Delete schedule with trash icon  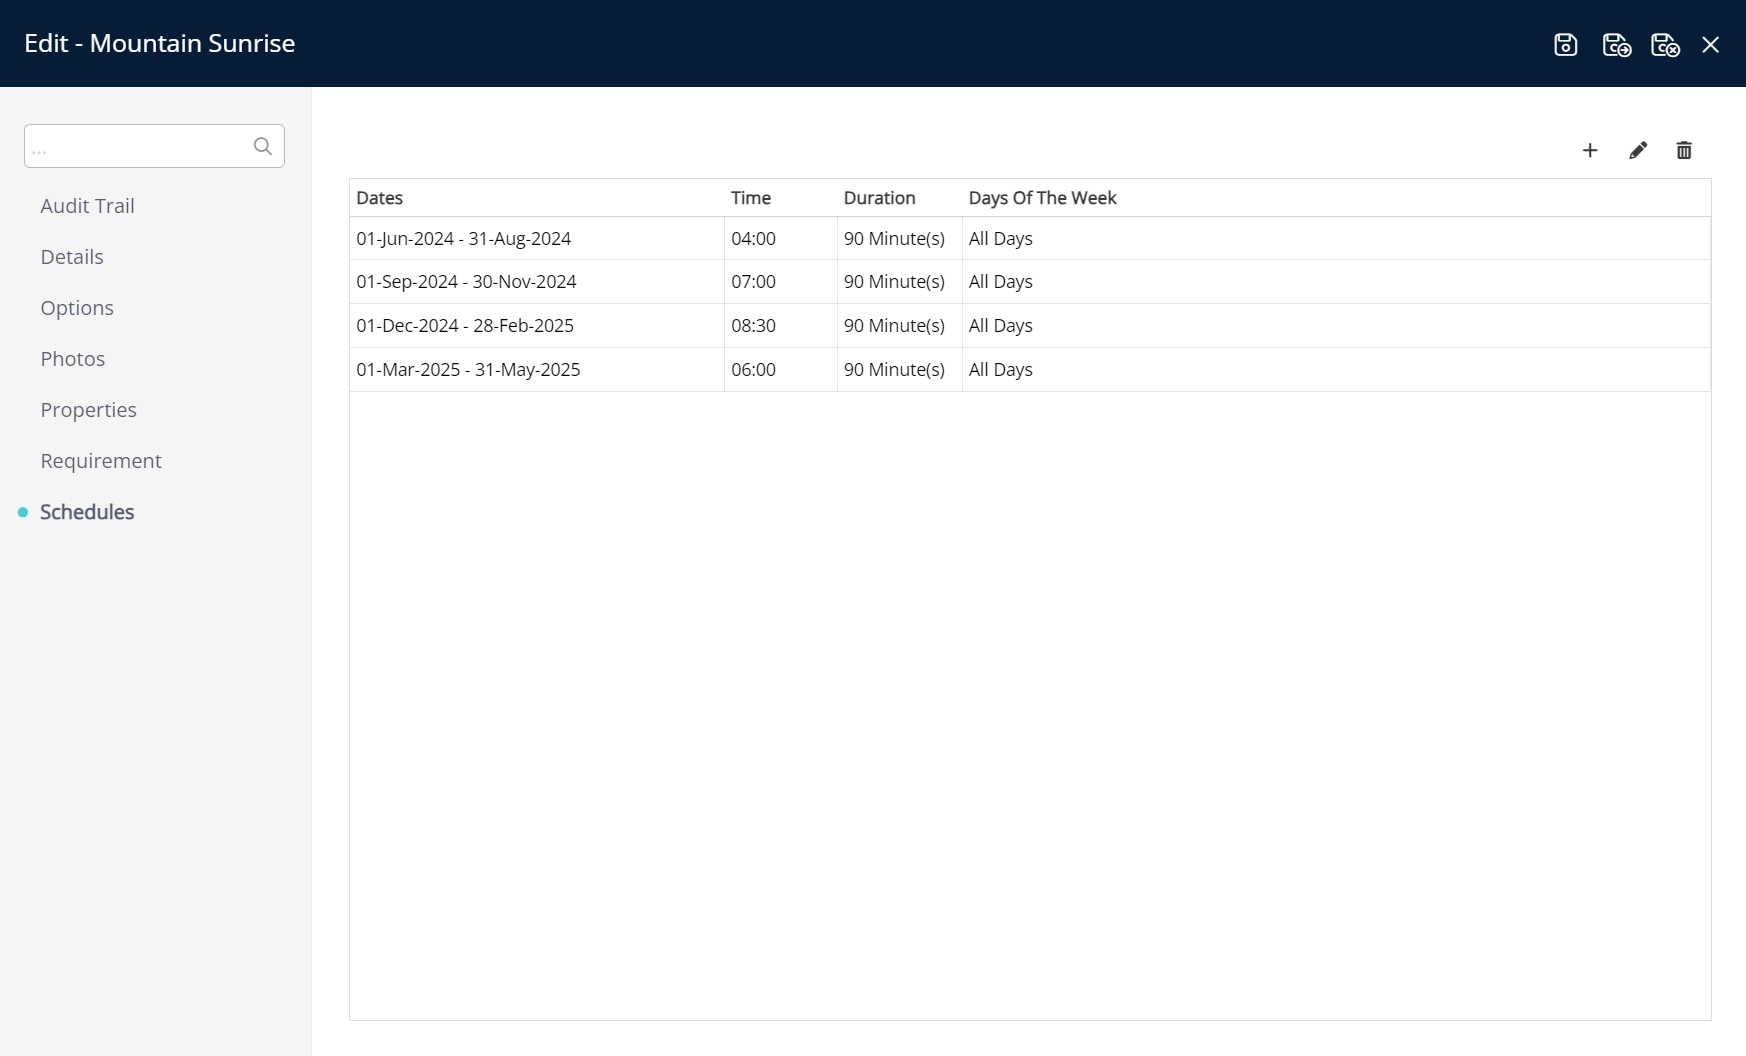point(1684,150)
